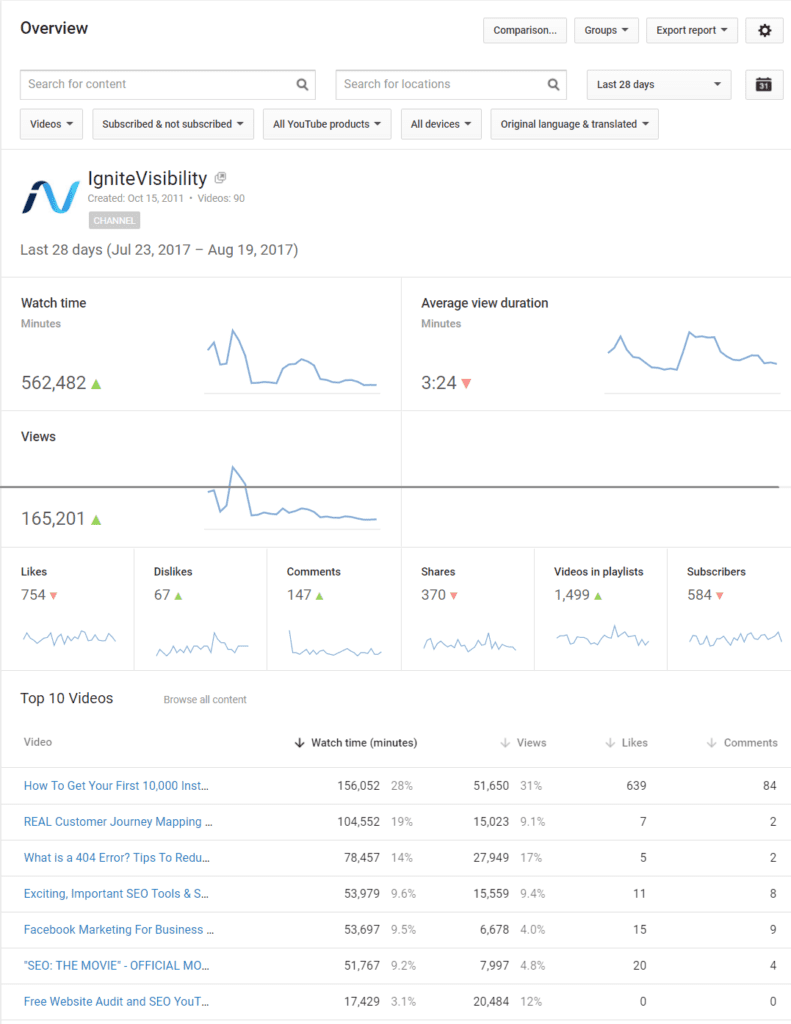Image resolution: width=791 pixels, height=1024 pixels.
Task: Open Free Website Audit and SEO video
Action: click(x=116, y=1001)
